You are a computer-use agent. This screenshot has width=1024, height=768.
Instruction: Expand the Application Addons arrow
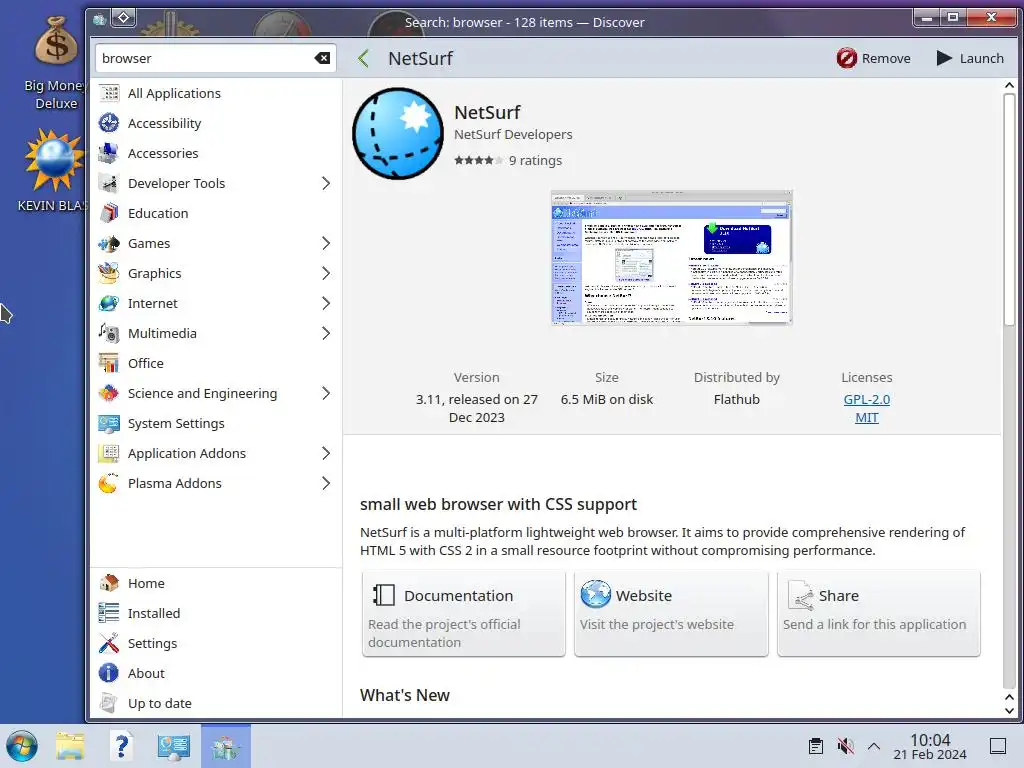tap(326, 454)
